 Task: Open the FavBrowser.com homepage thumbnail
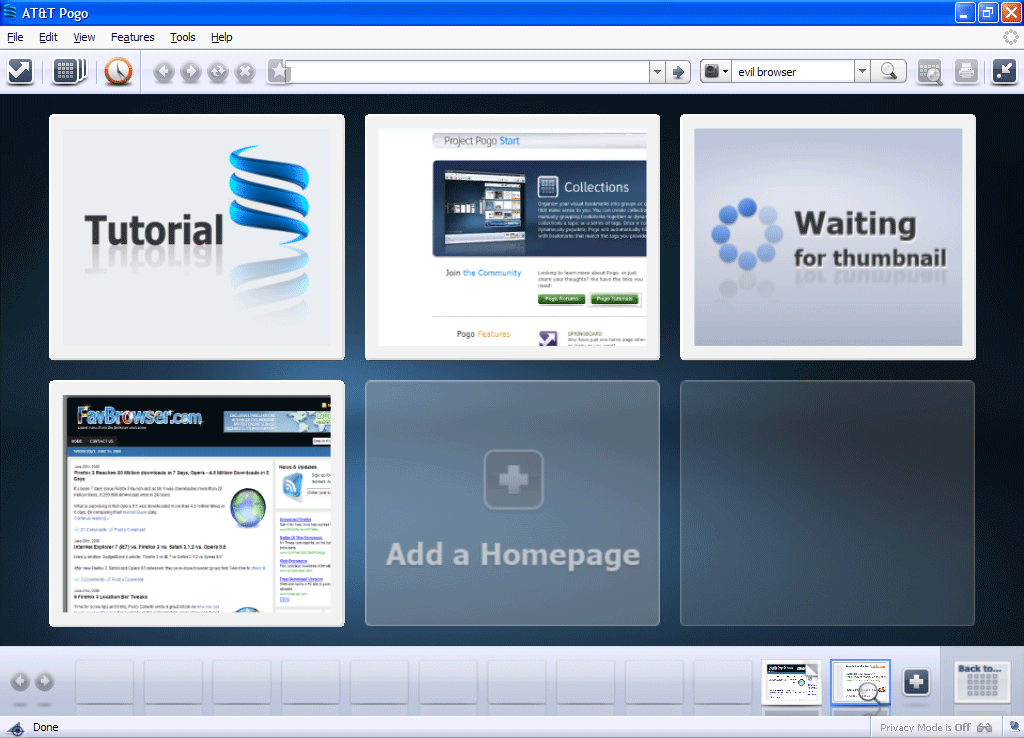point(197,503)
